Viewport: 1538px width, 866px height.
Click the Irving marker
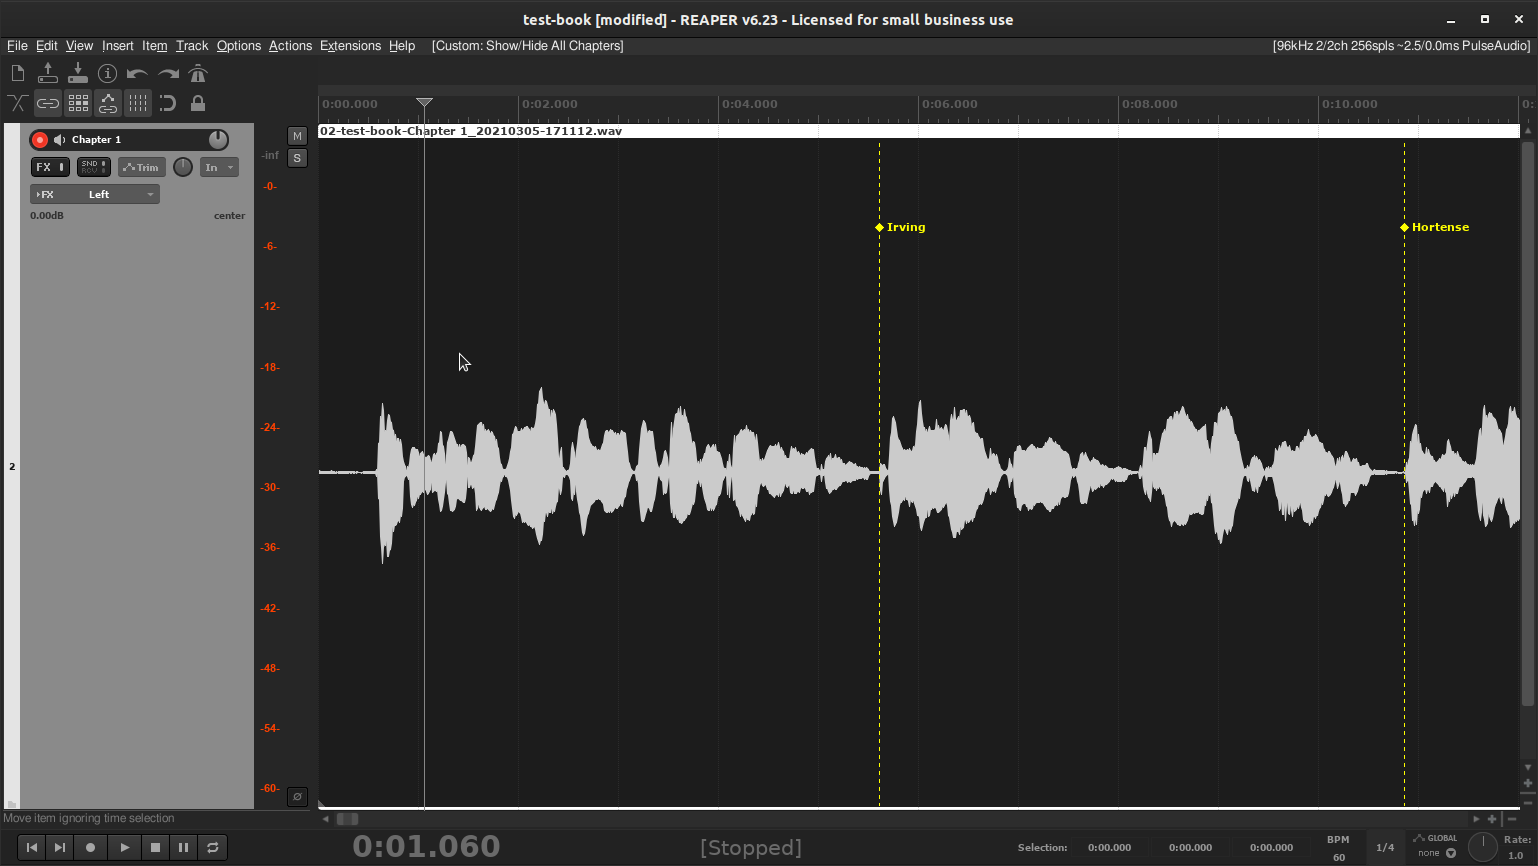pyautogui.click(x=901, y=227)
